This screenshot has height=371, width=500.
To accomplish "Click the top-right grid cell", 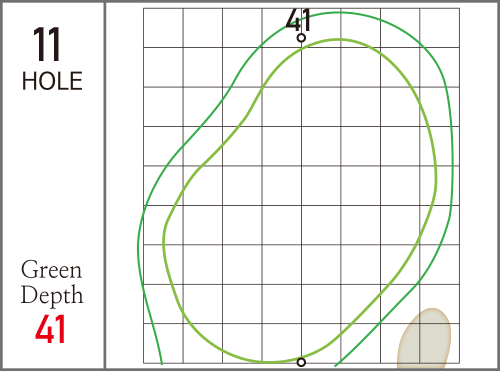I will (x=439, y=28).
